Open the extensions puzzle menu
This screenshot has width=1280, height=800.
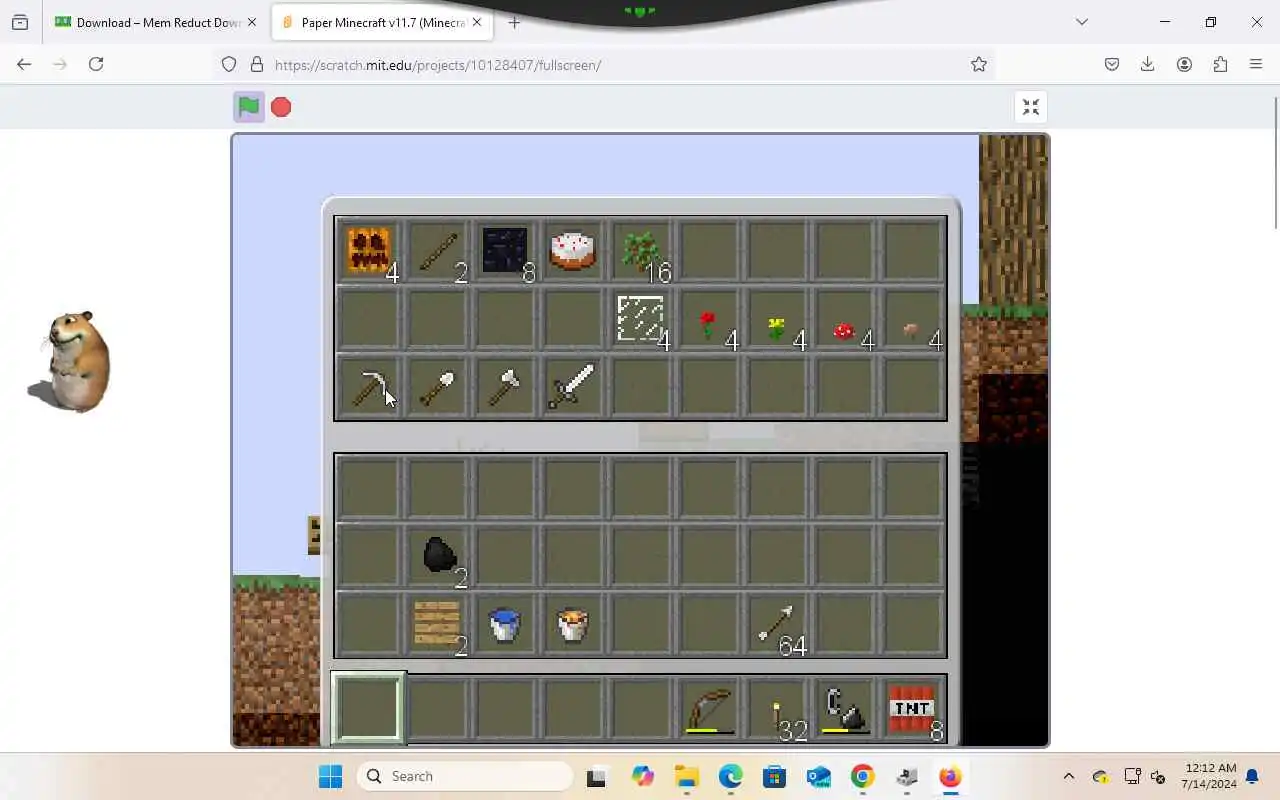click(1220, 64)
